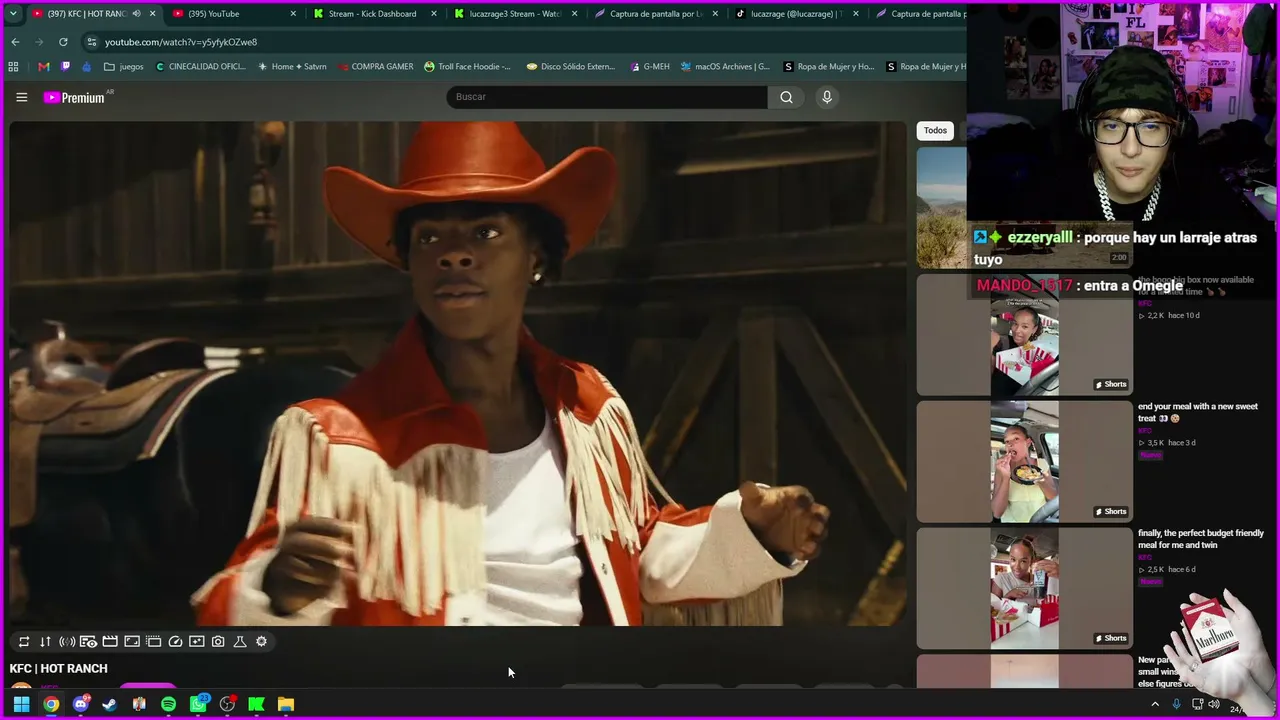Image resolution: width=1280 pixels, height=720 pixels.
Task: Open CINECALIDAD OFICI... bookmark
Action: pos(200,67)
